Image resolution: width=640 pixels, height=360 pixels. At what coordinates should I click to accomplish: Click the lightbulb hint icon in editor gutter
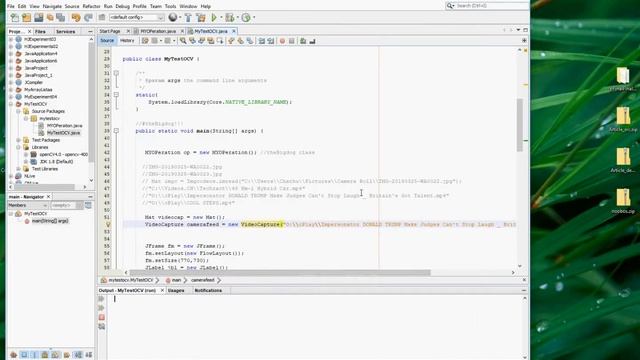point(108,224)
